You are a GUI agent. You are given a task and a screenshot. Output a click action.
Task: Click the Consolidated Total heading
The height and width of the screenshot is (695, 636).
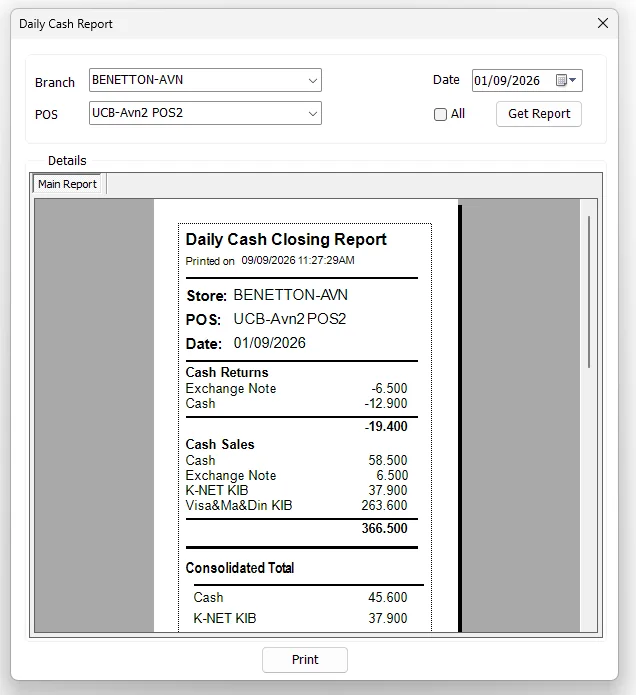[240, 568]
